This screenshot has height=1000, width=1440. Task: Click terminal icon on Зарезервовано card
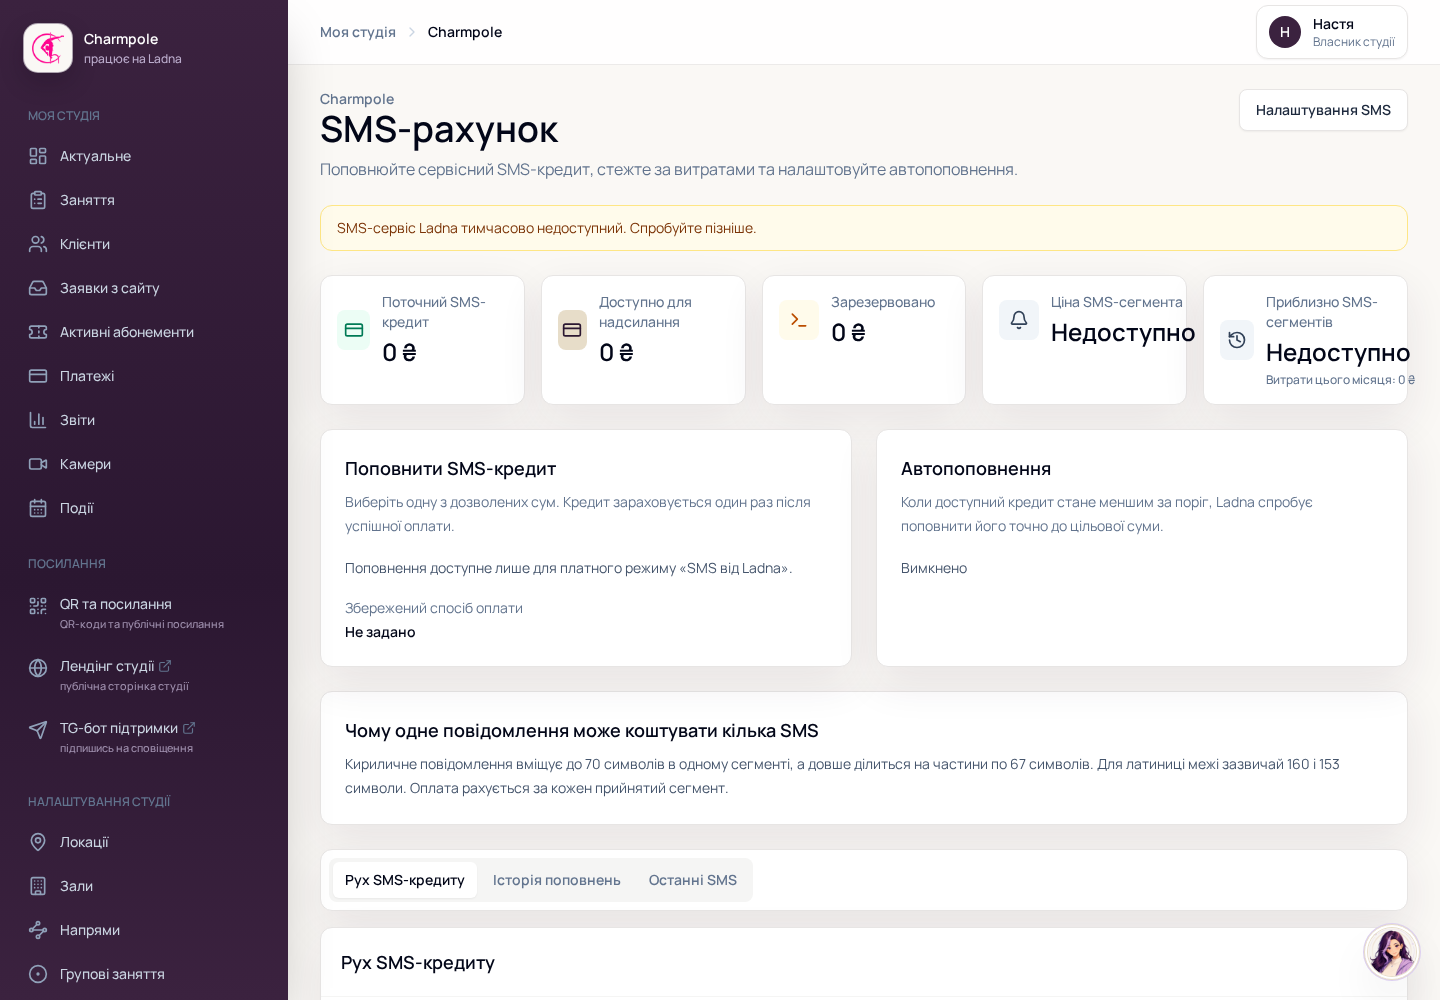pos(799,320)
